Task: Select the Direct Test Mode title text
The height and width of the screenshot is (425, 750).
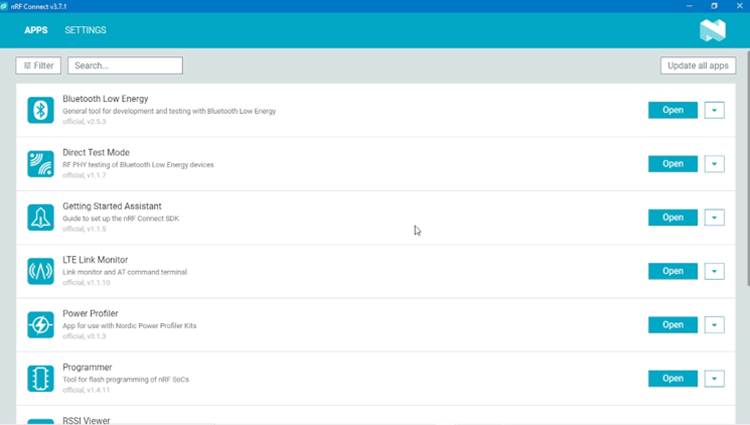Action: tap(96, 153)
